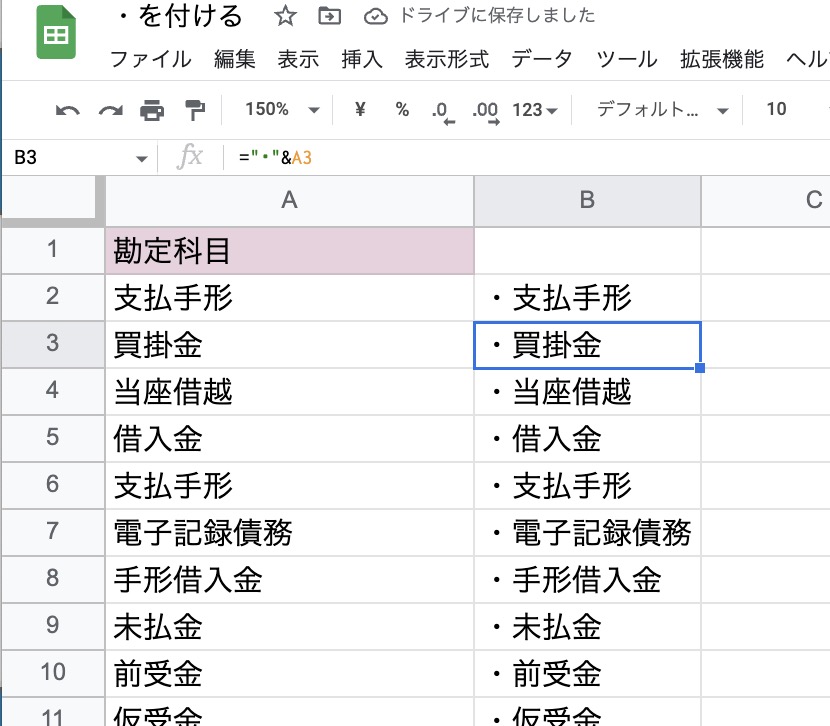Star this spreadsheet document

point(285,16)
